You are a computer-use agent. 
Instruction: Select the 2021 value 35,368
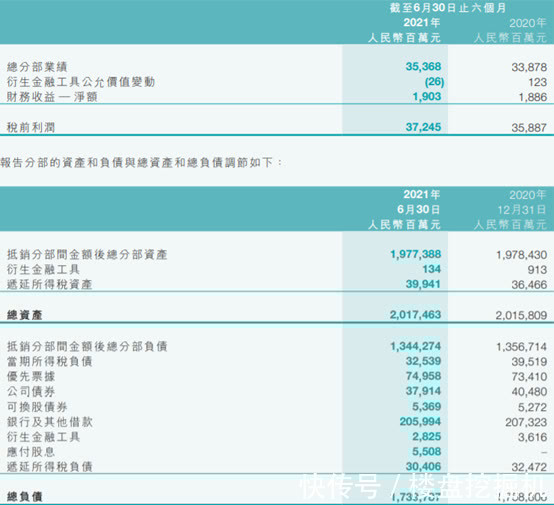point(423,66)
